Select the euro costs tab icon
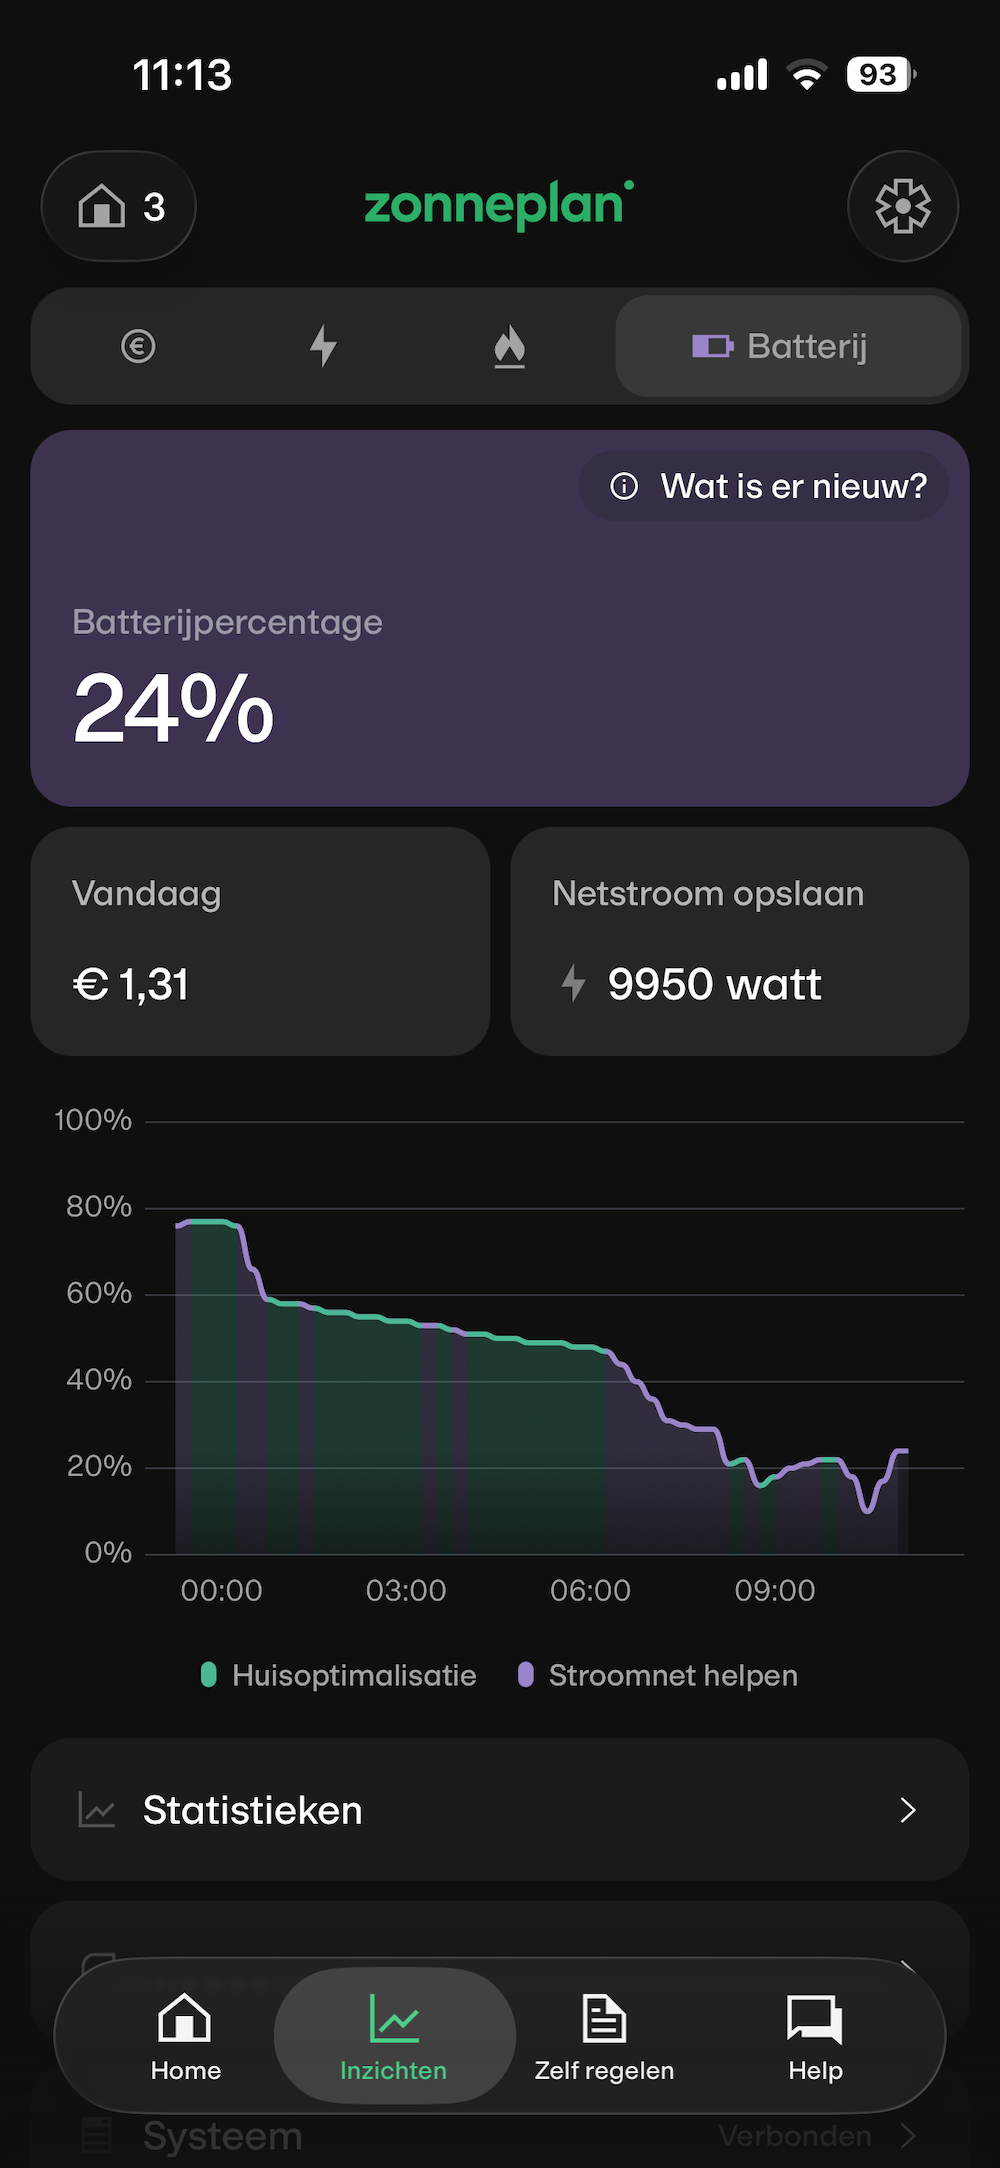 (138, 346)
